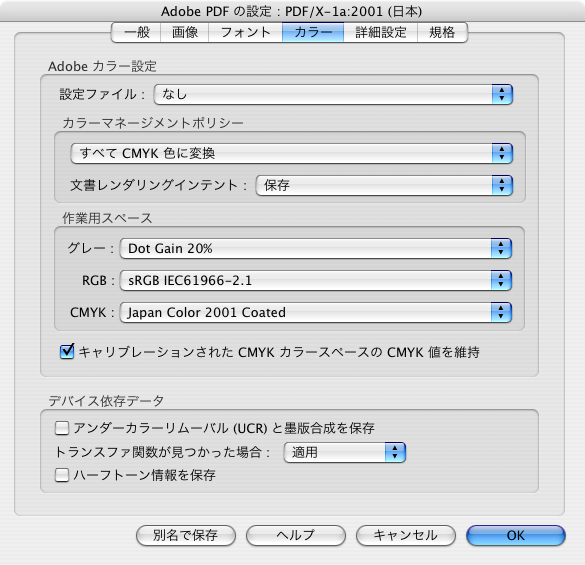Enable ハーフトーン情報を保存 checkbox
The width and height of the screenshot is (585, 565).
[x=62, y=475]
